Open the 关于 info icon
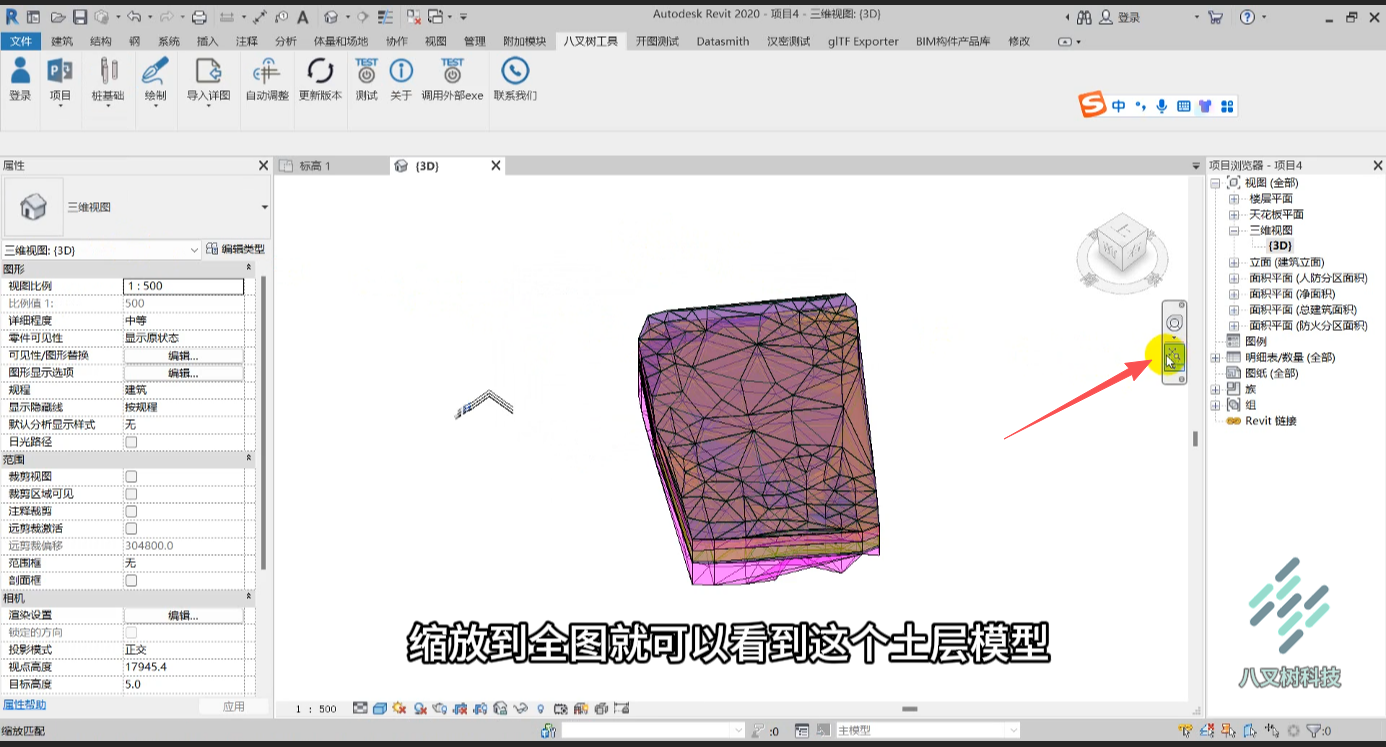 coord(401,70)
